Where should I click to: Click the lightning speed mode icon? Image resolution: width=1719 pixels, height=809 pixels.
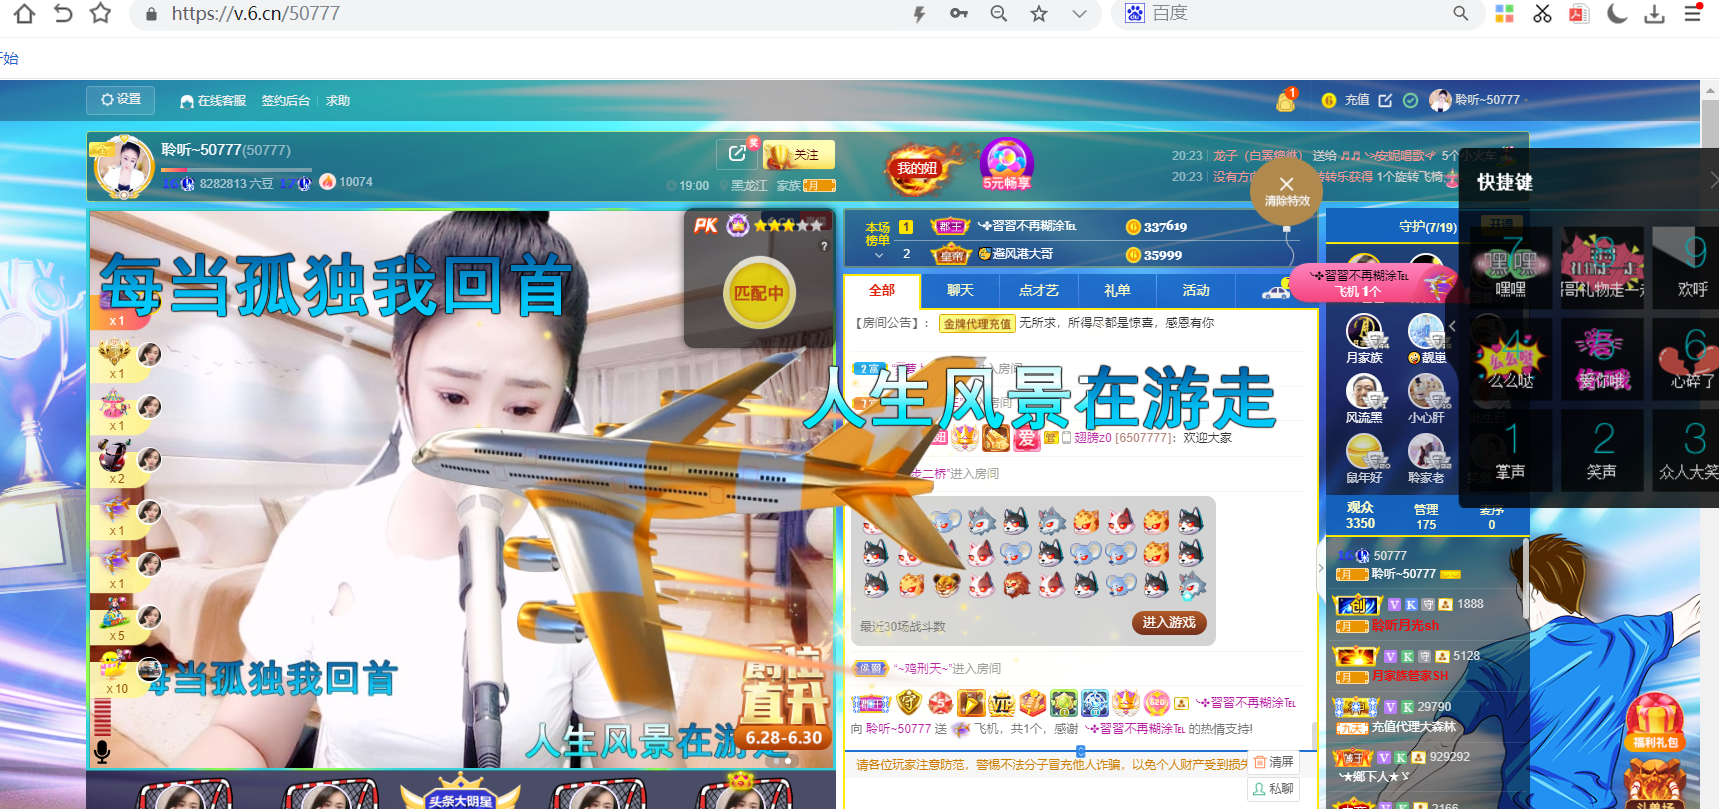[919, 14]
